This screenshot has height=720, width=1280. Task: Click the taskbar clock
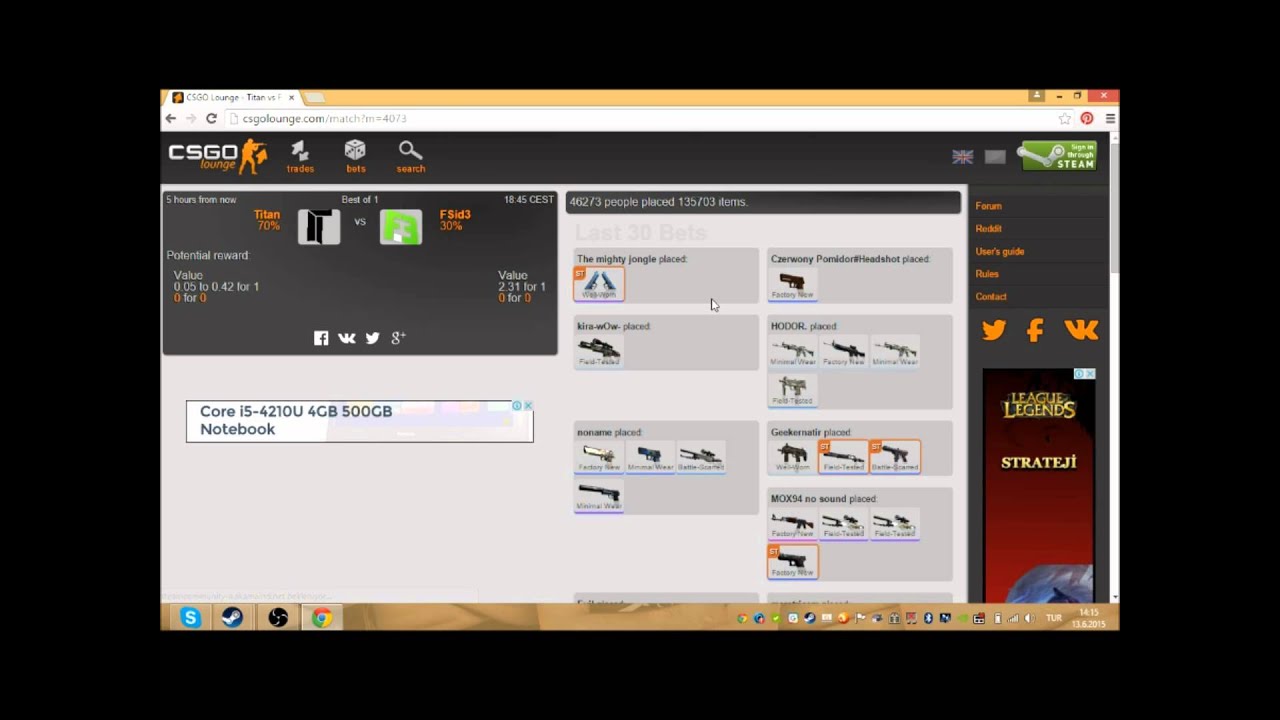pos(1088,618)
